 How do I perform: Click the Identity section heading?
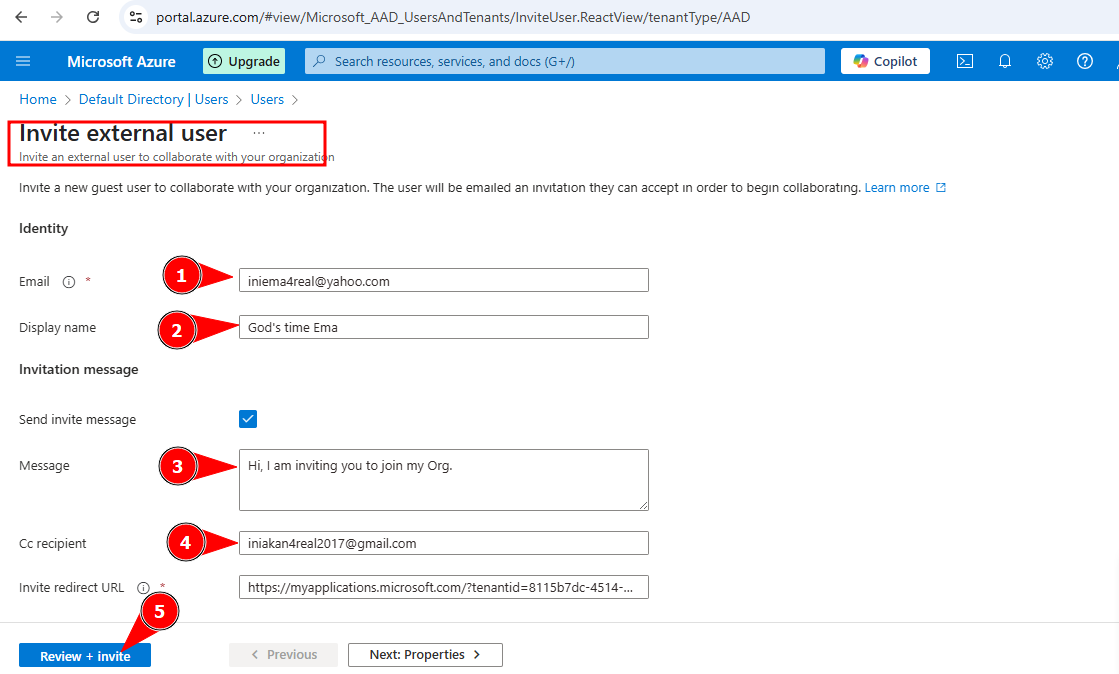pos(44,228)
